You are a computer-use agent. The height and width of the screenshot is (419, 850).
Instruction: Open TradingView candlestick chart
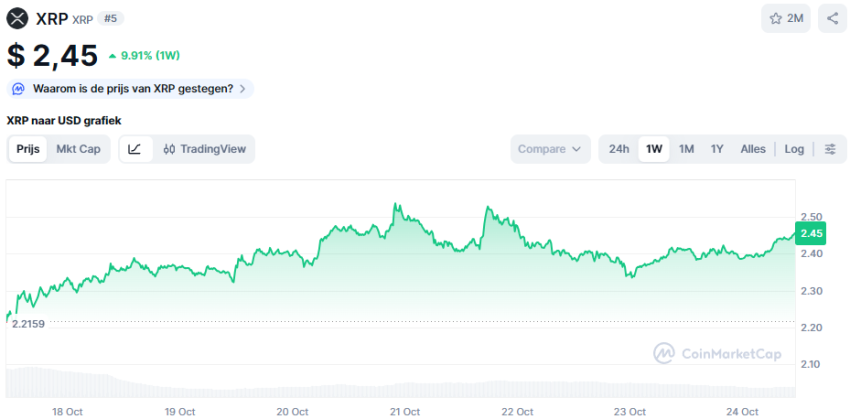(204, 149)
